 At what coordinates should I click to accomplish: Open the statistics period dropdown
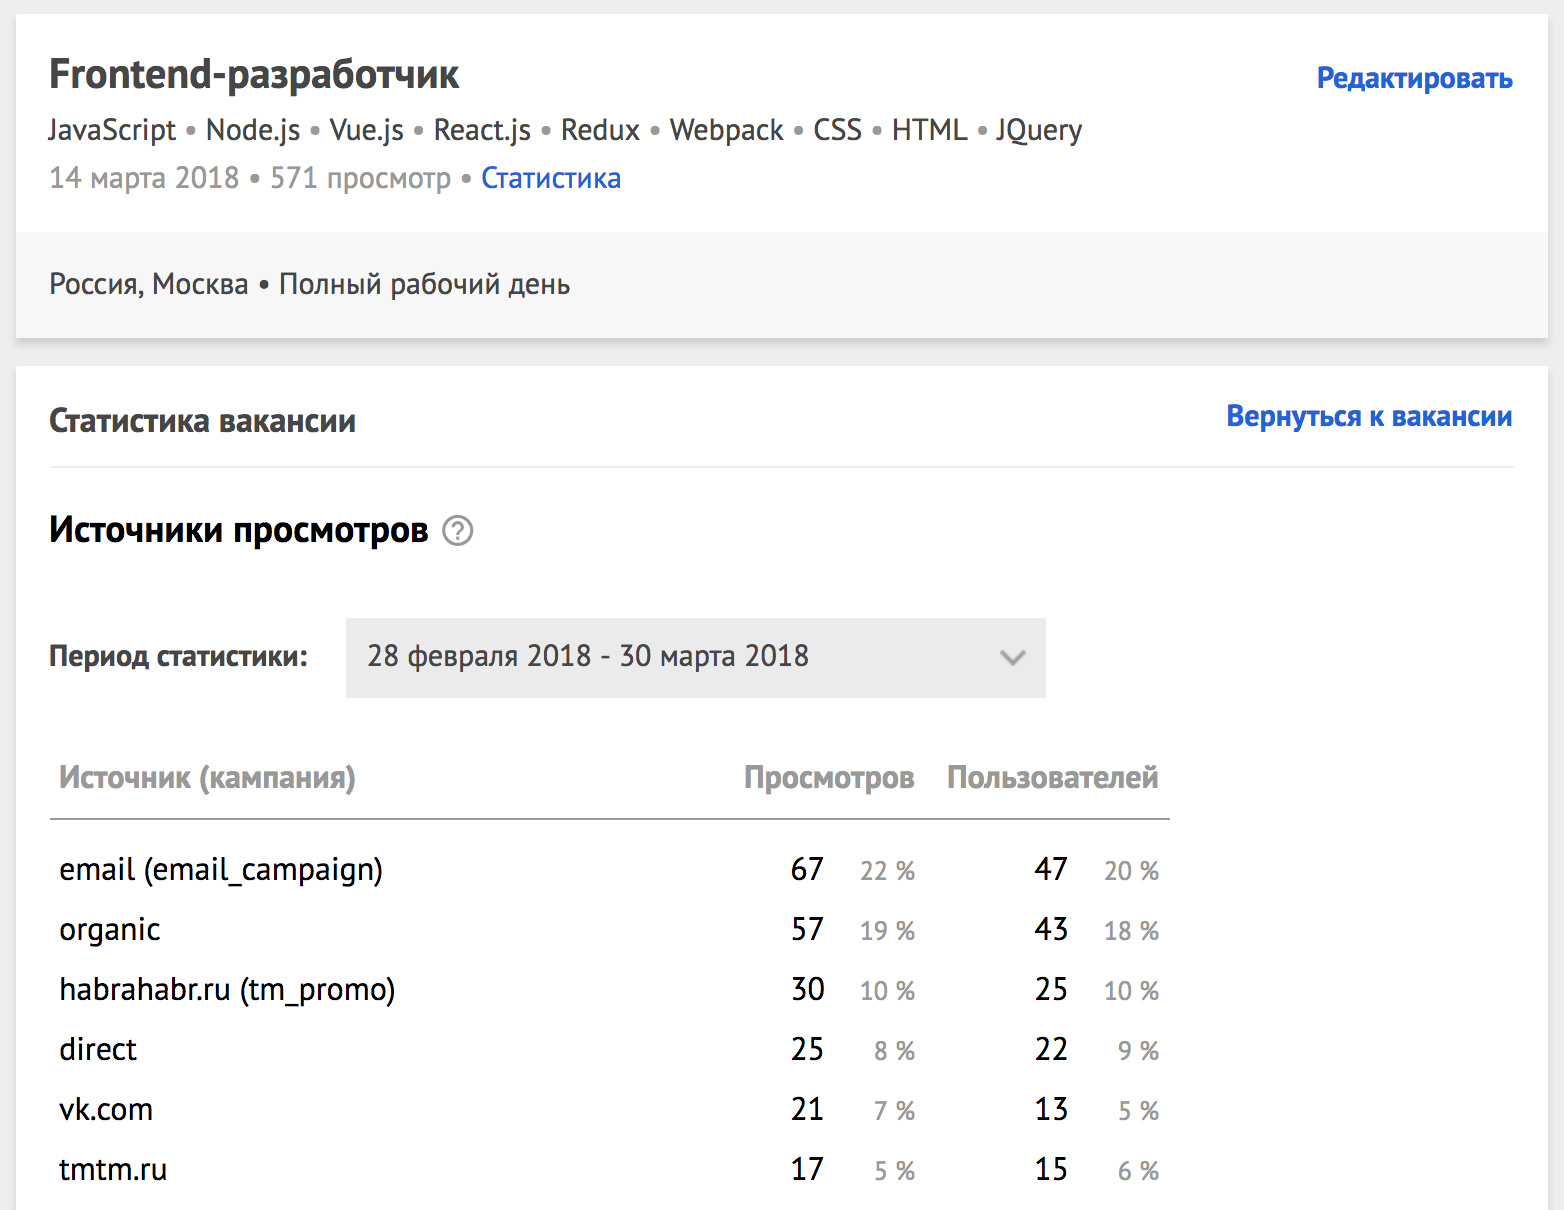pyautogui.click(x=694, y=657)
